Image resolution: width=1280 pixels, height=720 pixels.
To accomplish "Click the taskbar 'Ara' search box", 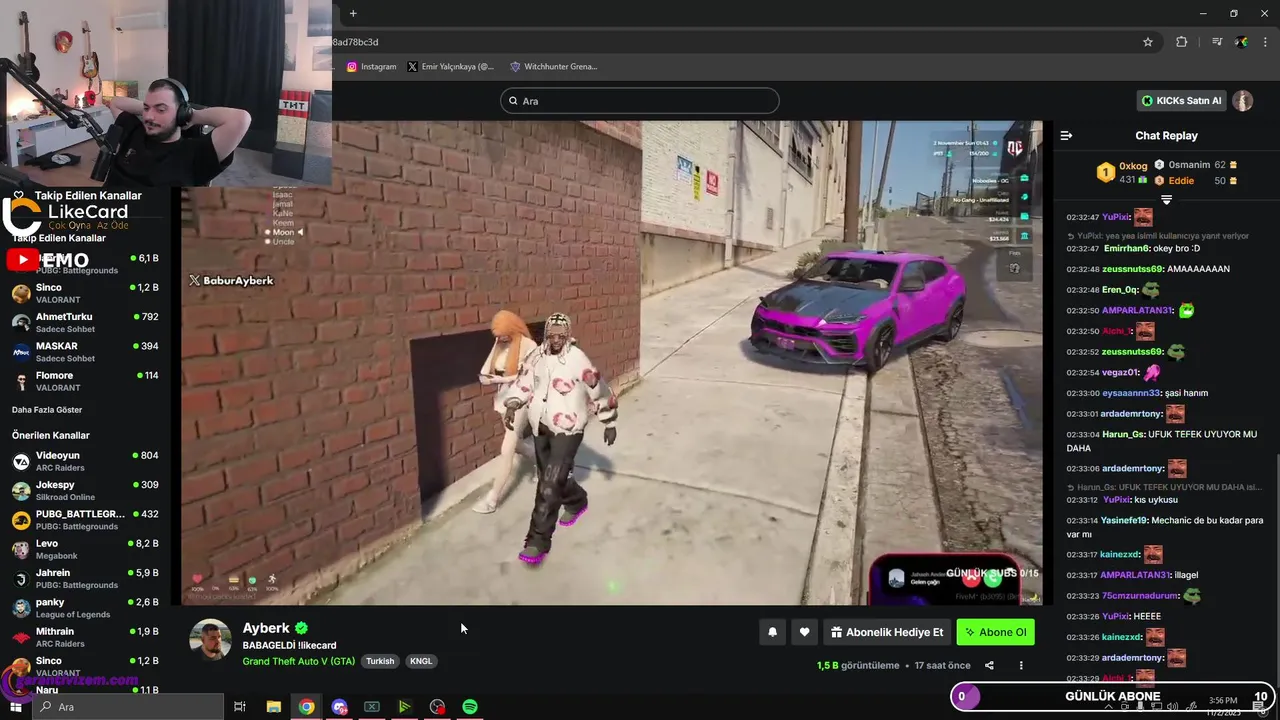I will 128,707.
